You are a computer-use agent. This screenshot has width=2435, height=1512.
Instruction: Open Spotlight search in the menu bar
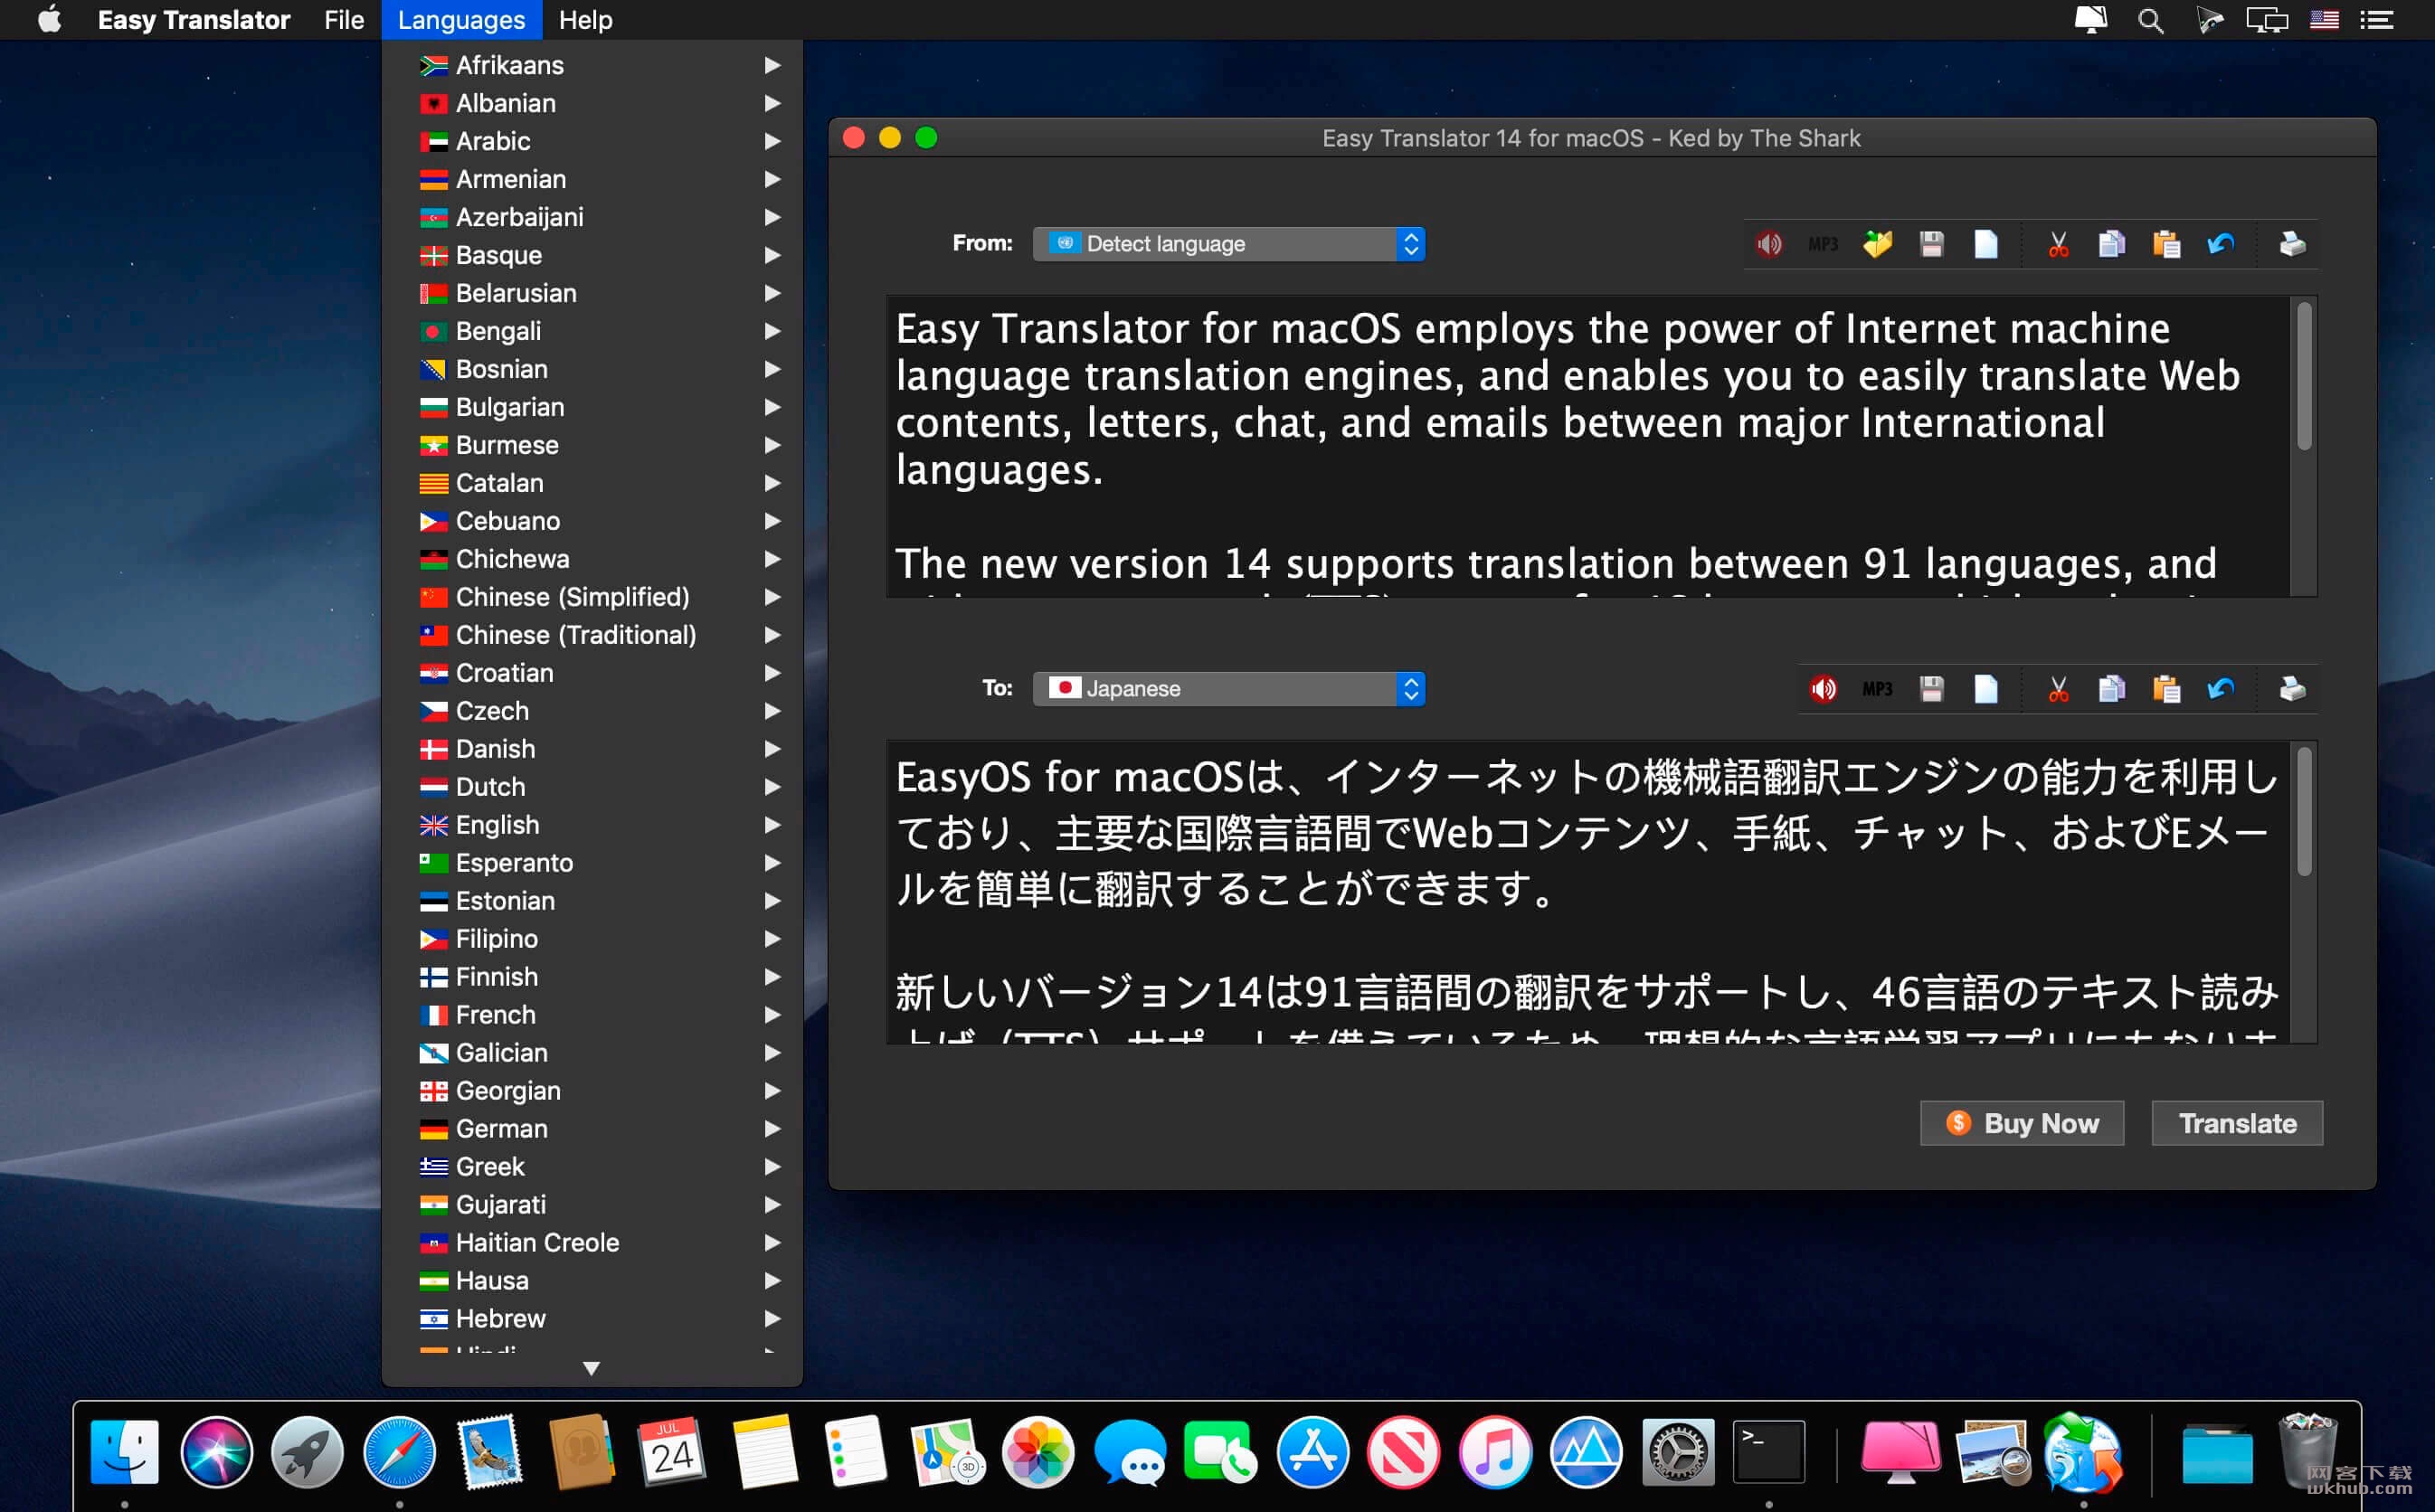pyautogui.click(x=2151, y=20)
